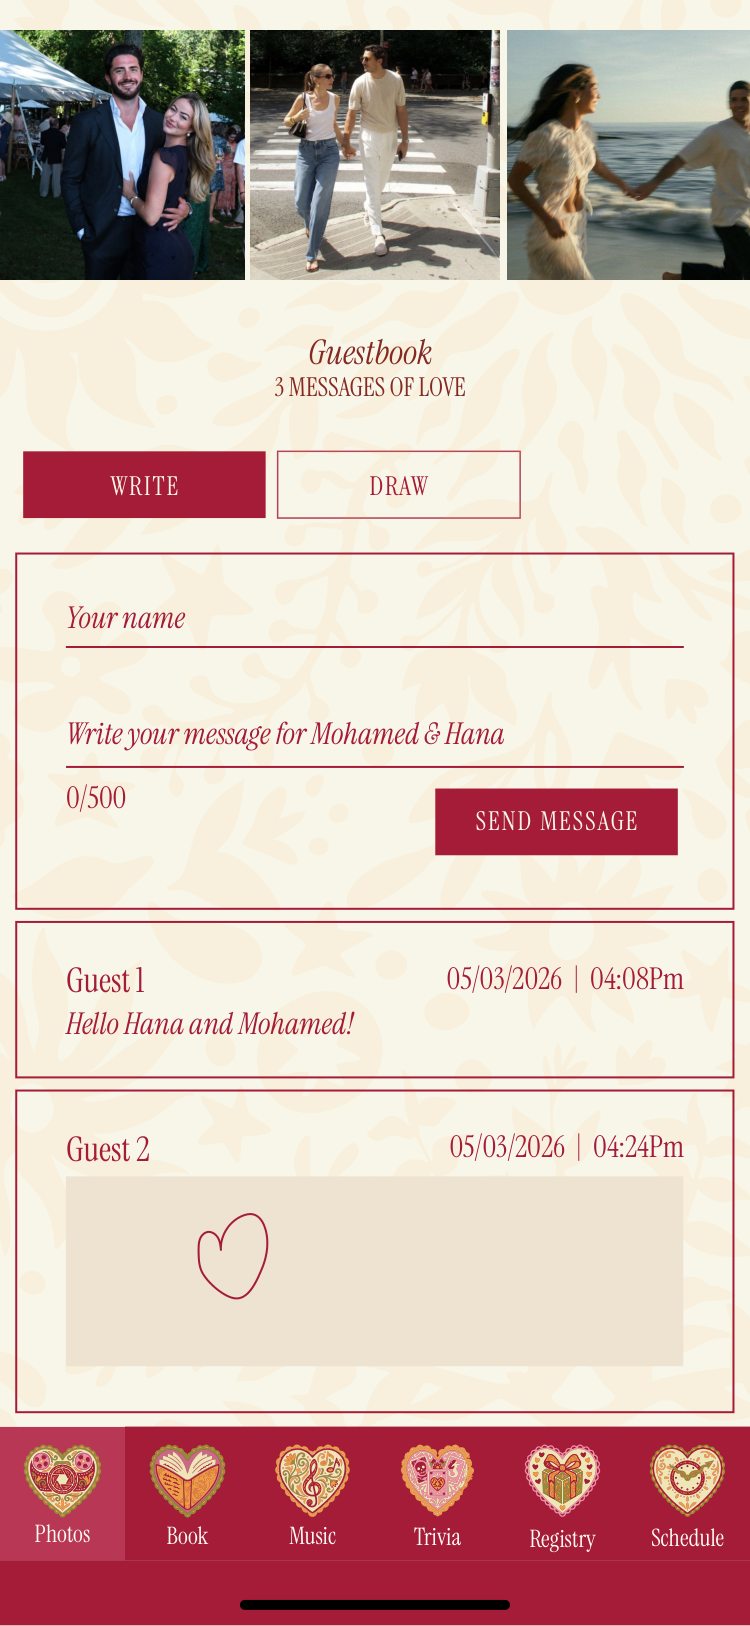Open the beach running photo

(x=628, y=155)
